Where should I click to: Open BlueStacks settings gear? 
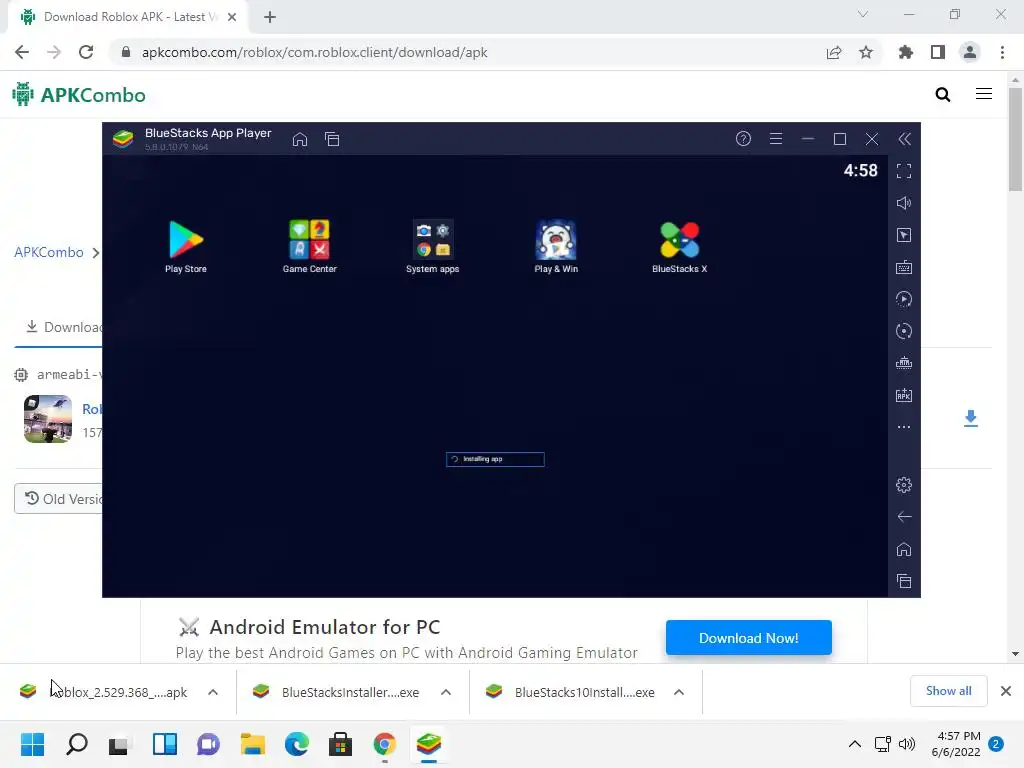pos(904,485)
